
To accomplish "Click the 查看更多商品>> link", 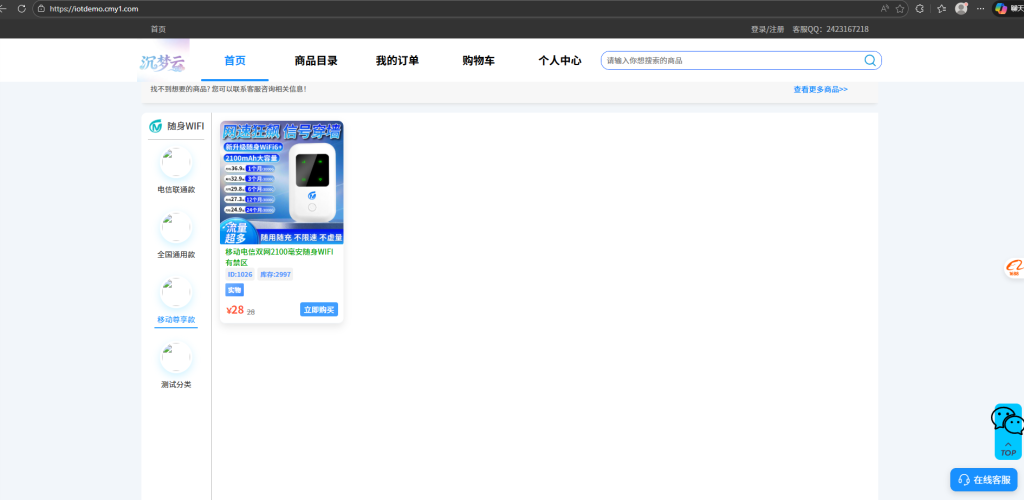I will pyautogui.click(x=820, y=89).
